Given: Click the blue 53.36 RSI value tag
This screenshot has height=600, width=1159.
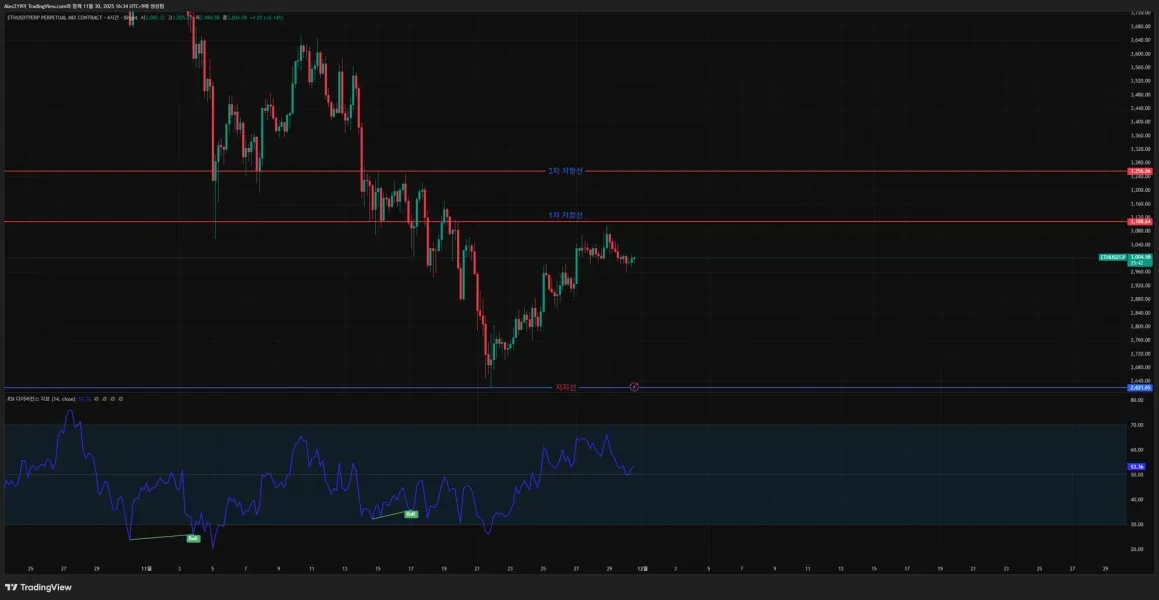Looking at the screenshot, I should [1137, 467].
